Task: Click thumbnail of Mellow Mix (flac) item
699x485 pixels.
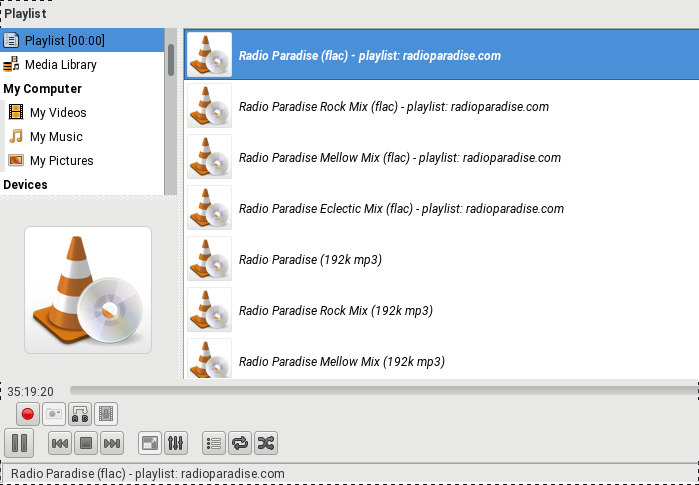Action: pos(210,156)
